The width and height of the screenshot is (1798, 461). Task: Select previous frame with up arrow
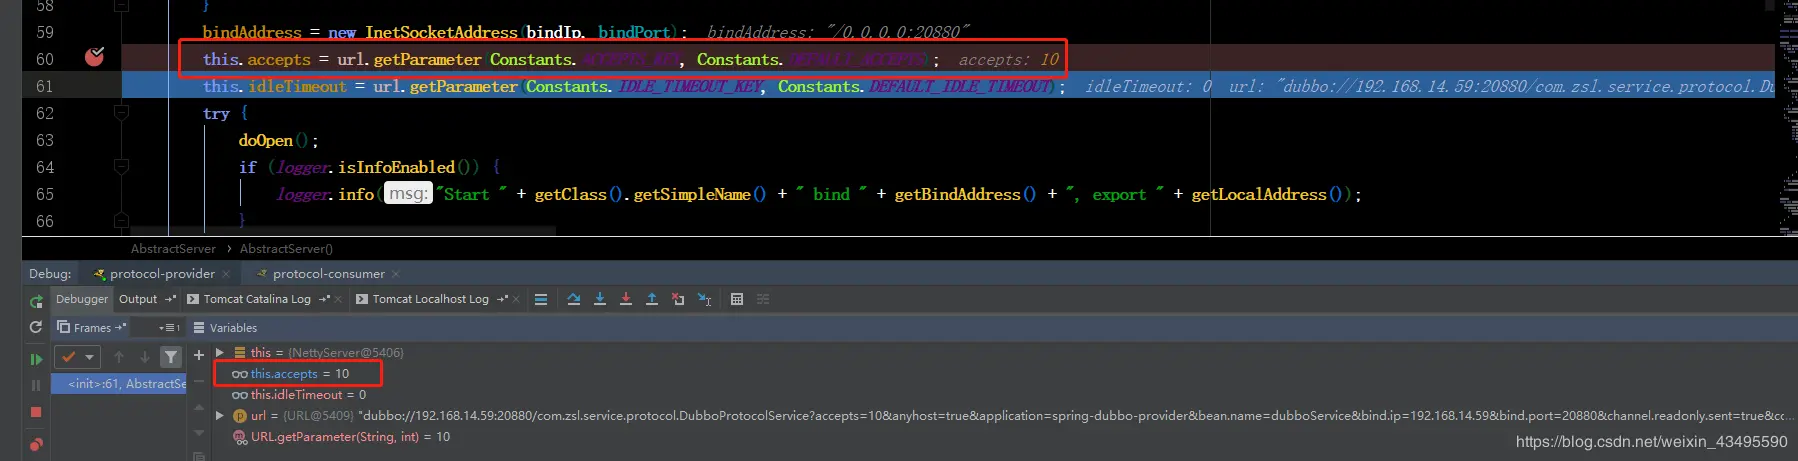(x=119, y=357)
